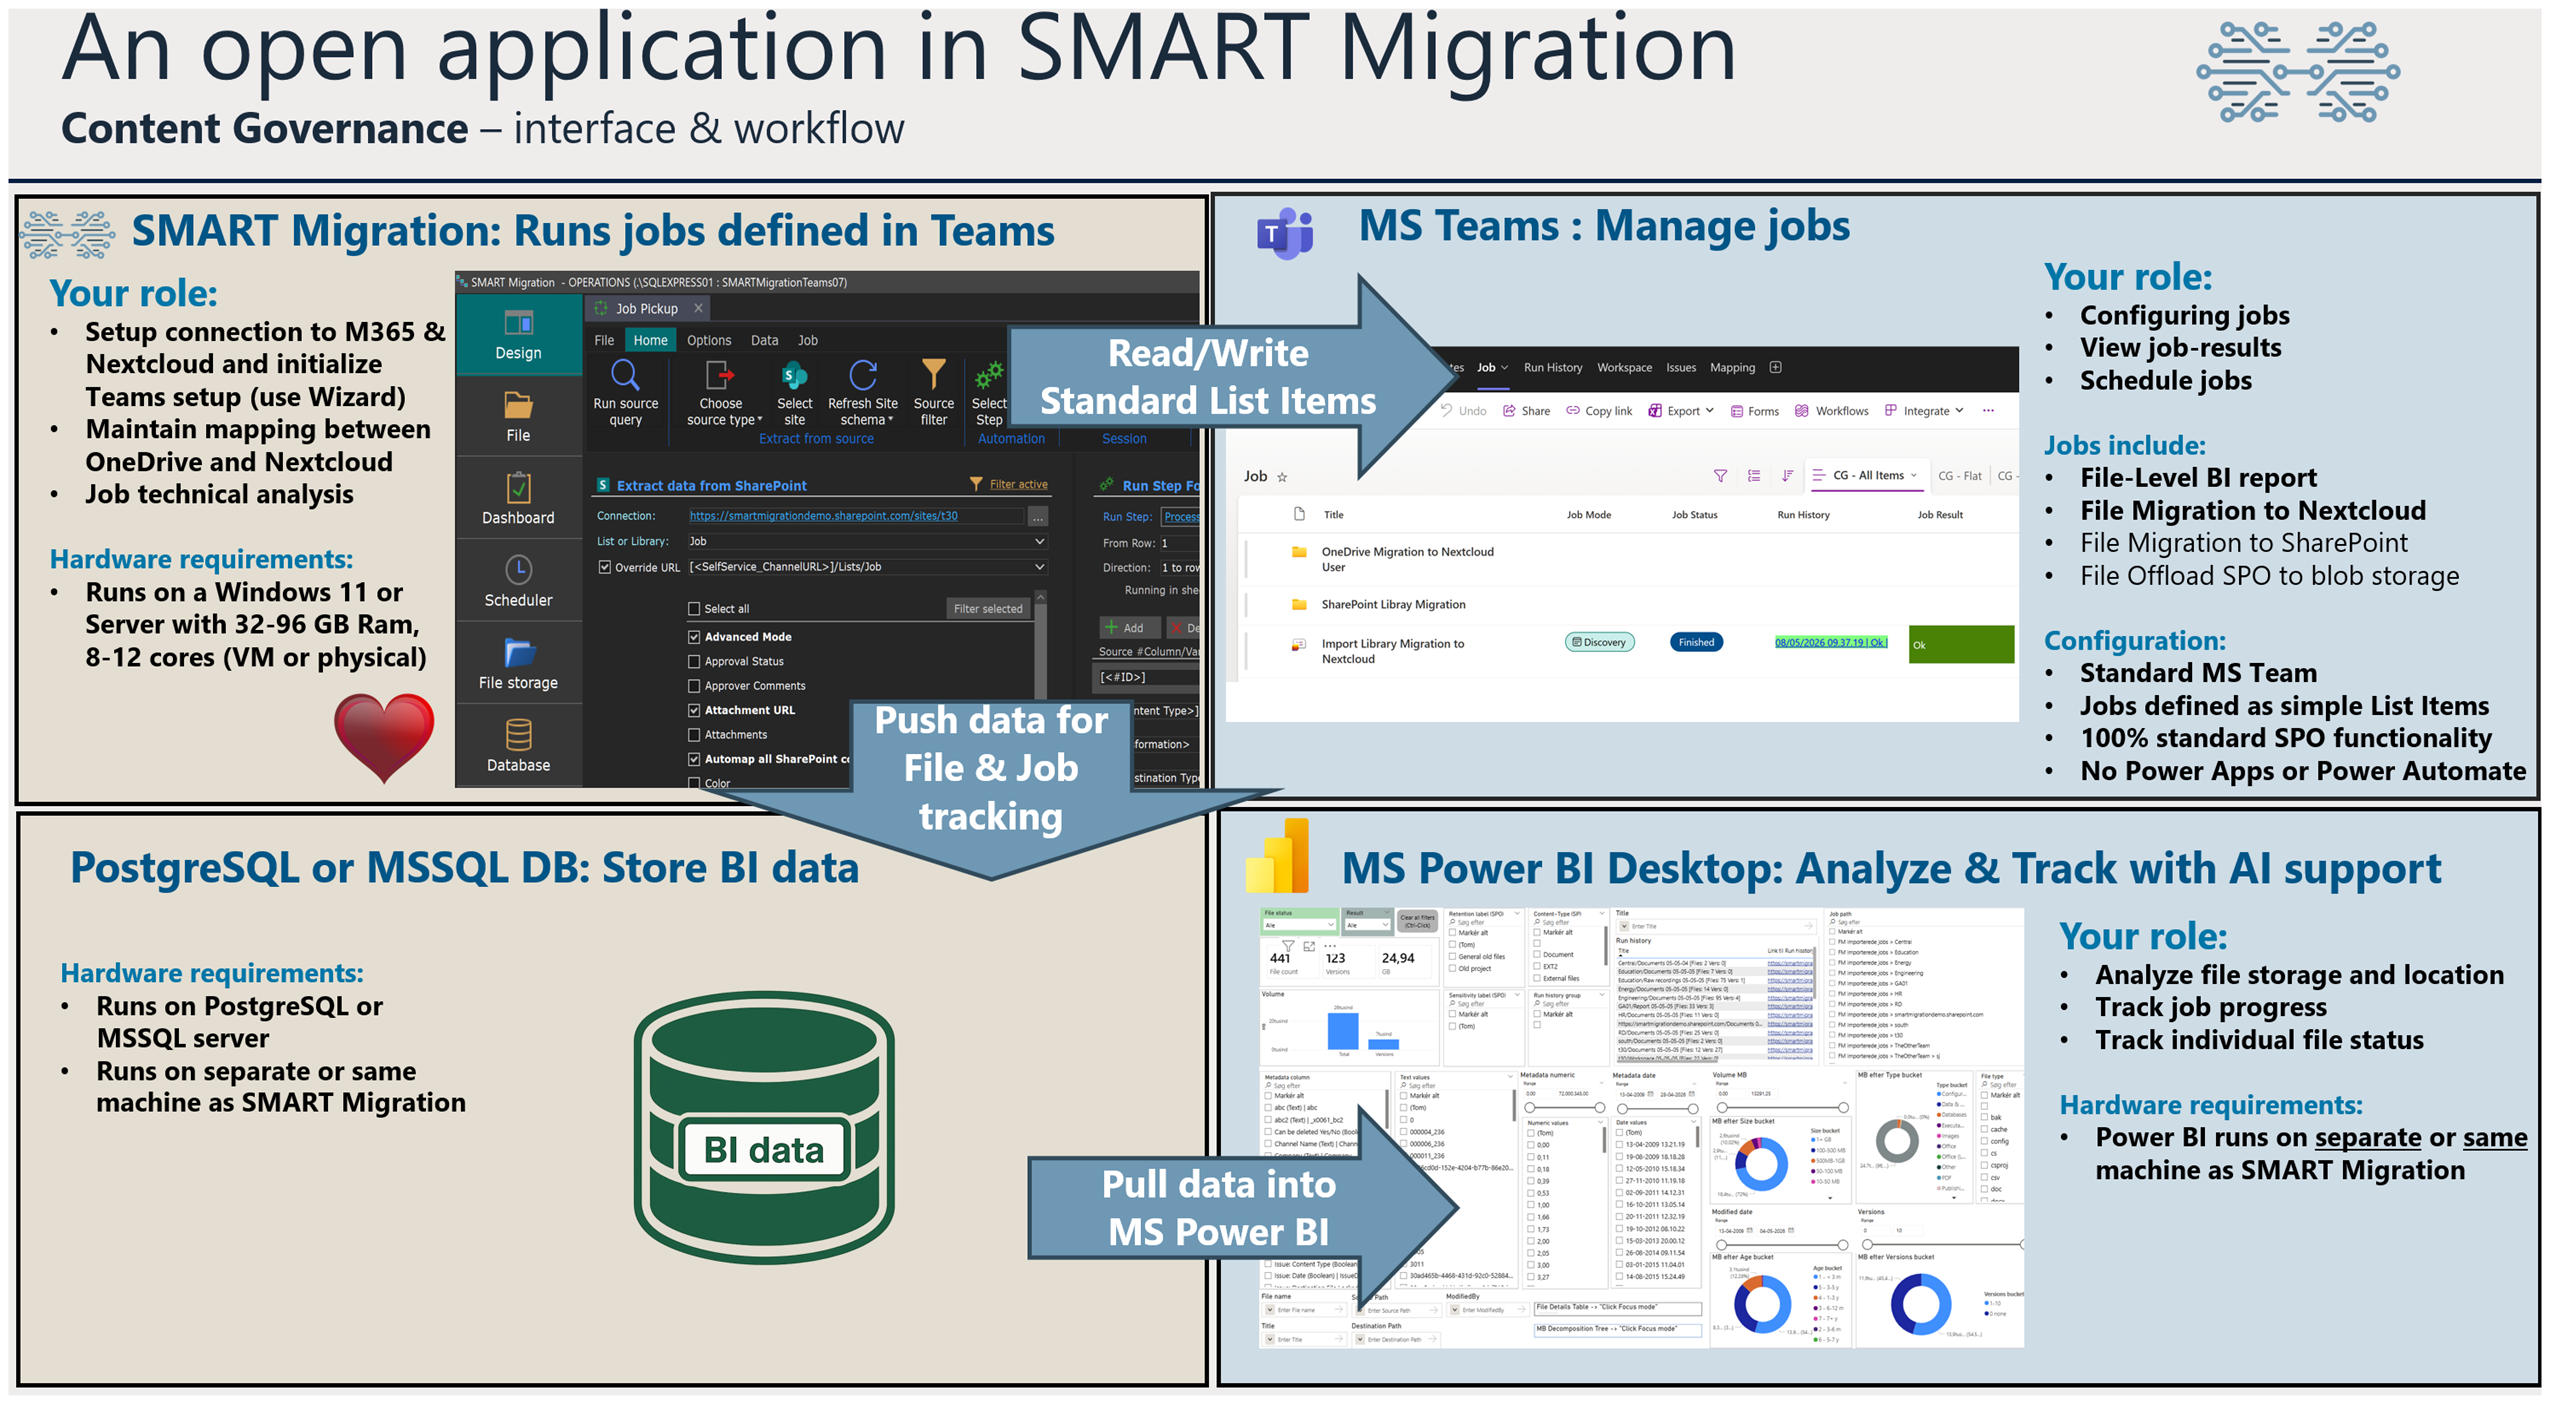Viewport: 2550px width, 1404px height.
Task: Click the group-by icon in Job list
Action: (x=1754, y=476)
